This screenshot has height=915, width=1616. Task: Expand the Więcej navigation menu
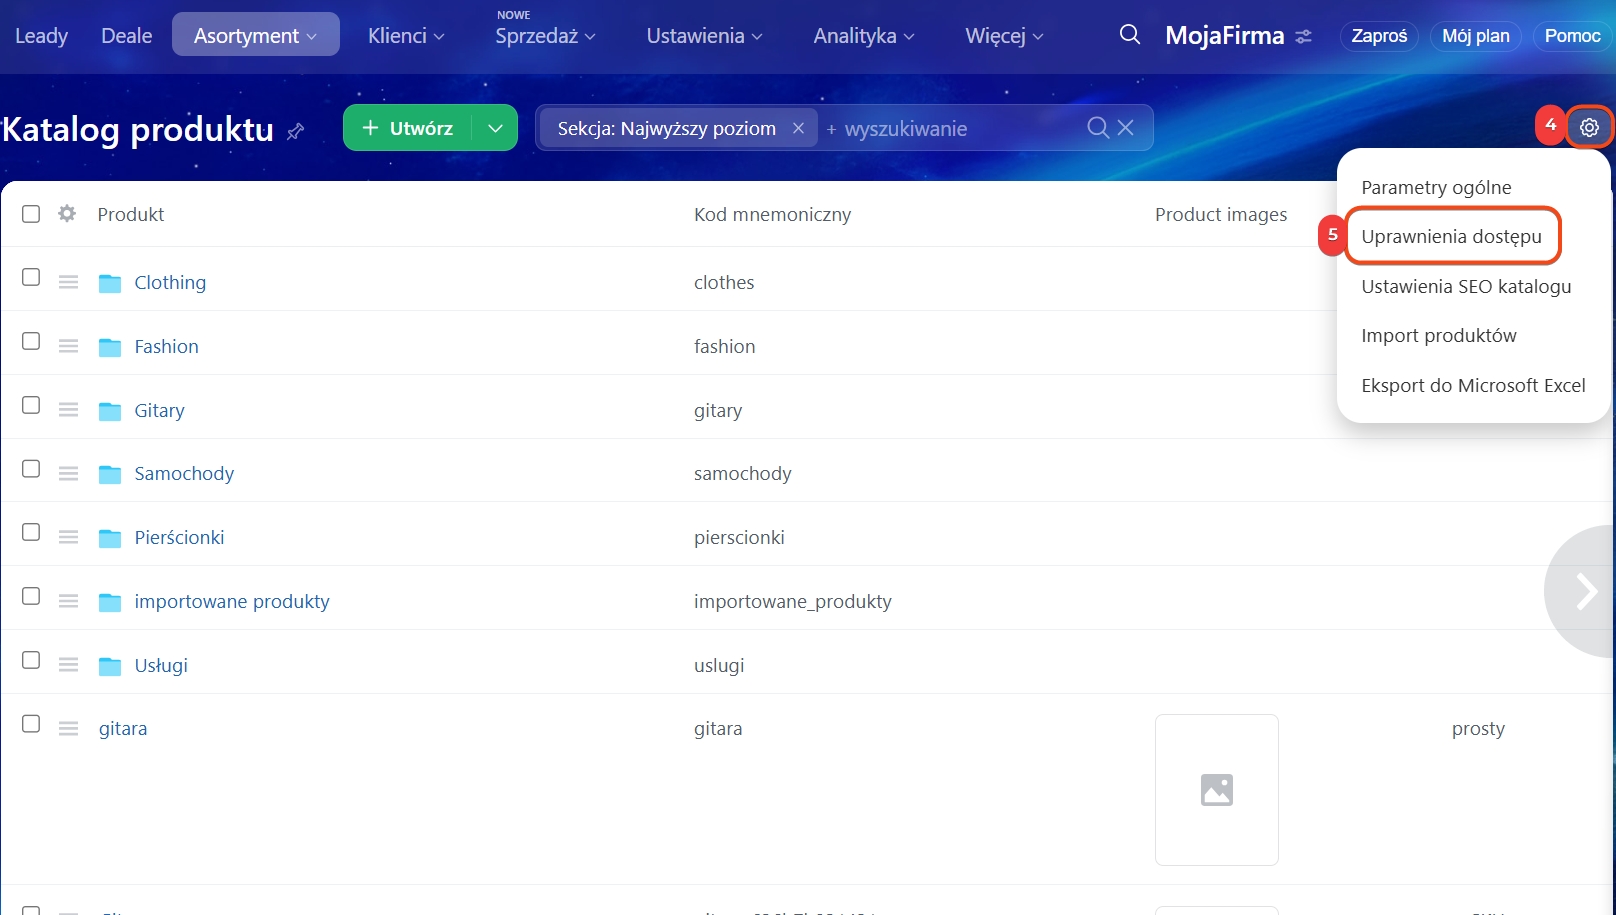coord(1003,35)
